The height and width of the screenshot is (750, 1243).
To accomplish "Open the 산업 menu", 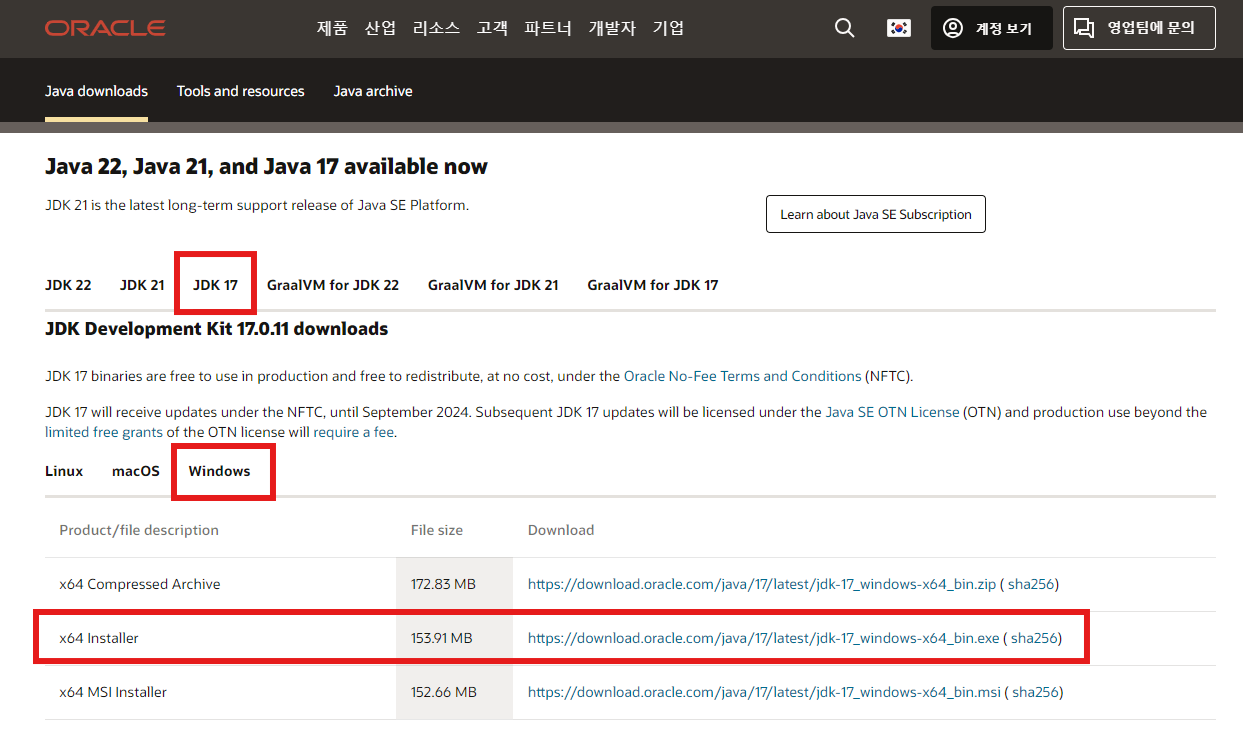I will (380, 28).
